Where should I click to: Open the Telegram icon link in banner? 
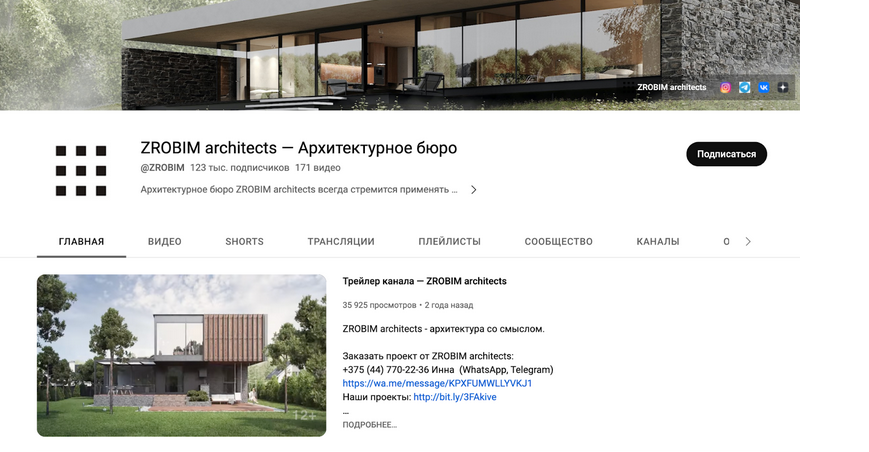(x=744, y=88)
